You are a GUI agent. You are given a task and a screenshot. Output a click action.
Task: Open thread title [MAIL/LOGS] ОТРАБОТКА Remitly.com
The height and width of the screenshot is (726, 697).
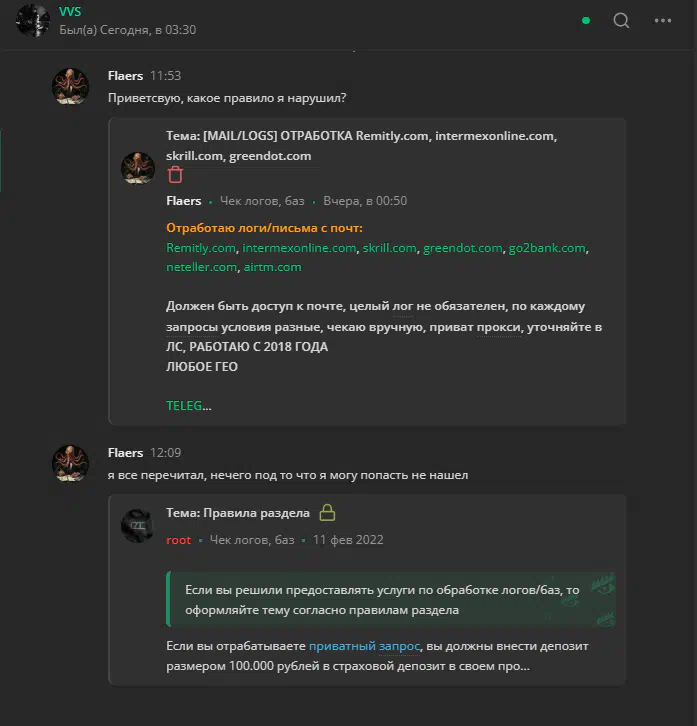tap(361, 145)
